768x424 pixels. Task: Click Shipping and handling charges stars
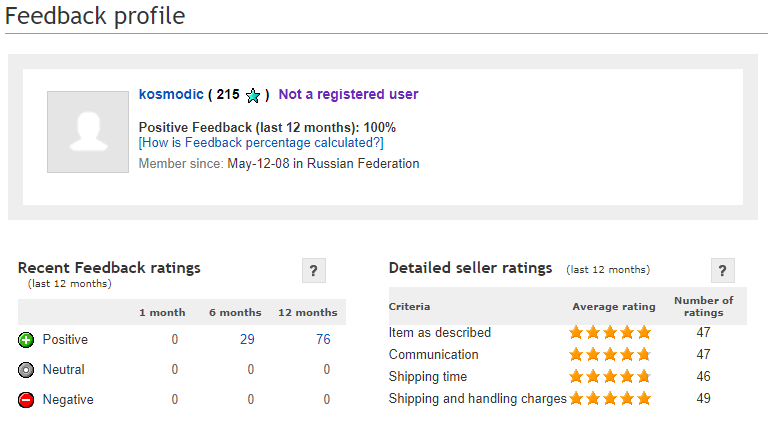[610, 398]
